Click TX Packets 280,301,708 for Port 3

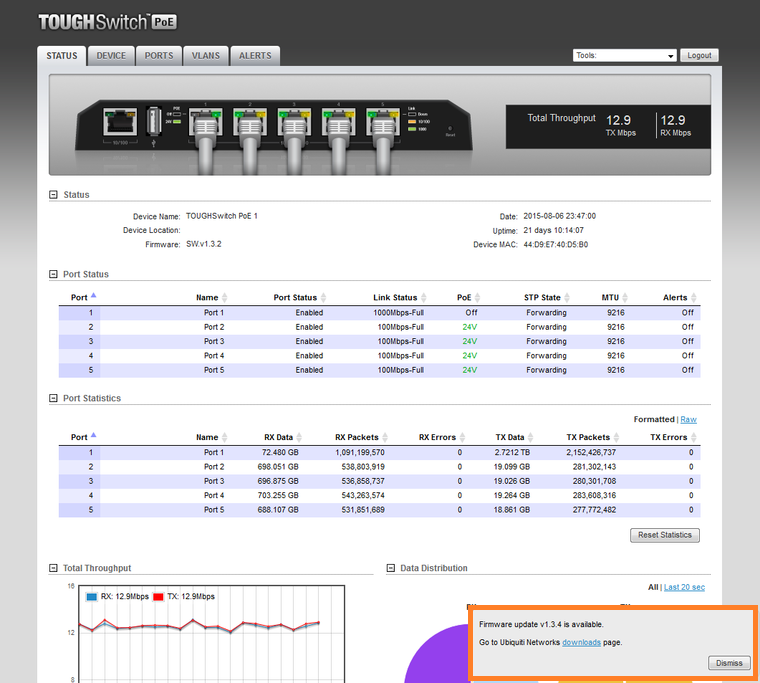(594, 481)
